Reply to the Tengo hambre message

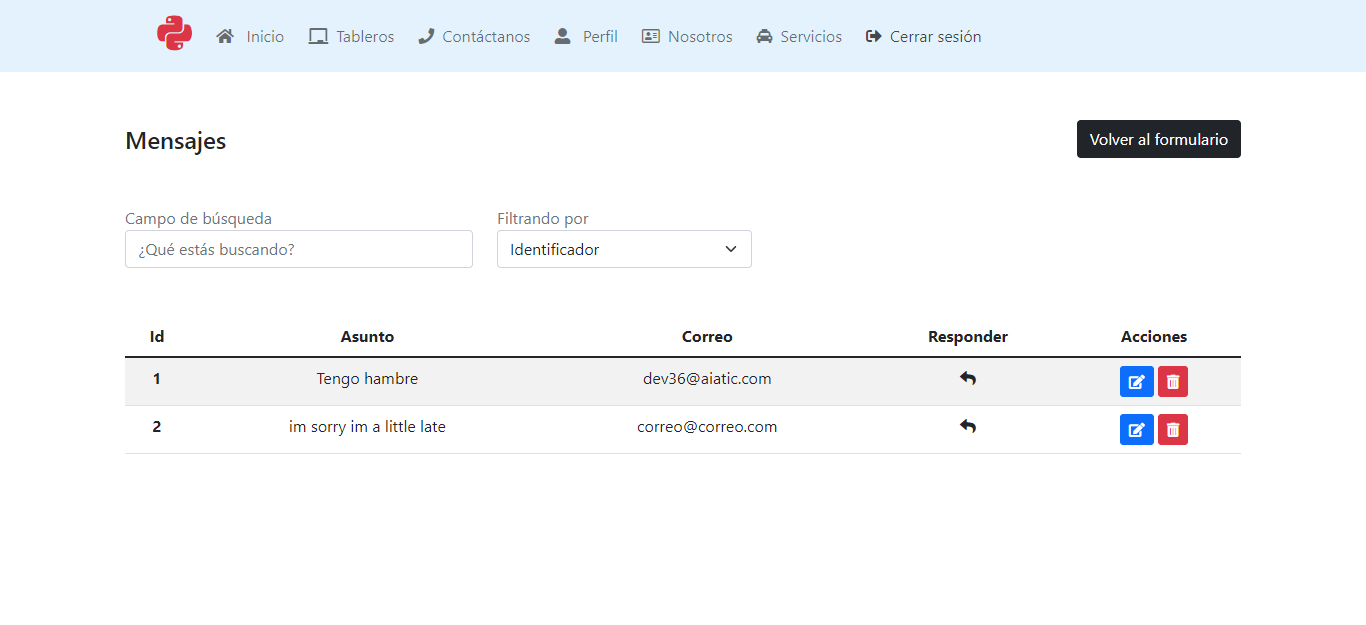968,379
